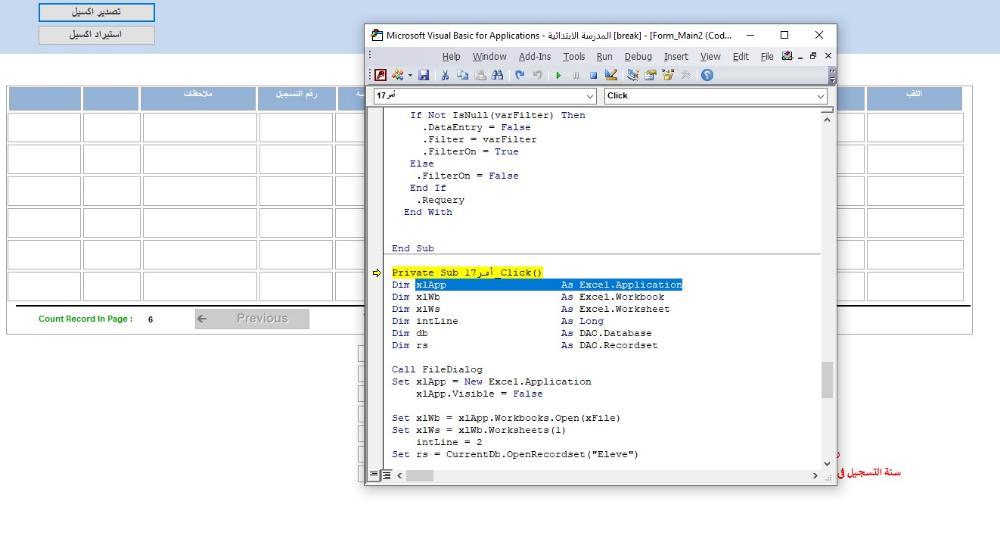Click the highlighted Private Sub أمر17_Click() line
The image size is (1000, 548).
click(x=467, y=272)
